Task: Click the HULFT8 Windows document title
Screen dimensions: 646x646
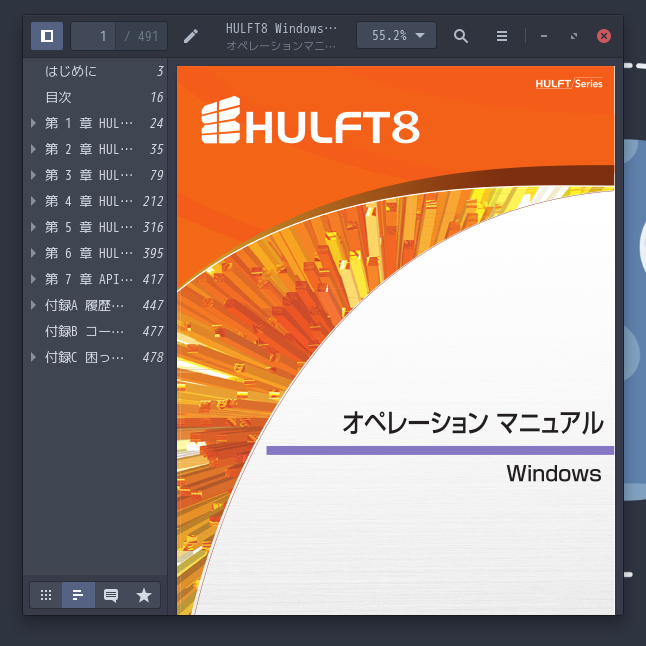Action: coord(281,28)
